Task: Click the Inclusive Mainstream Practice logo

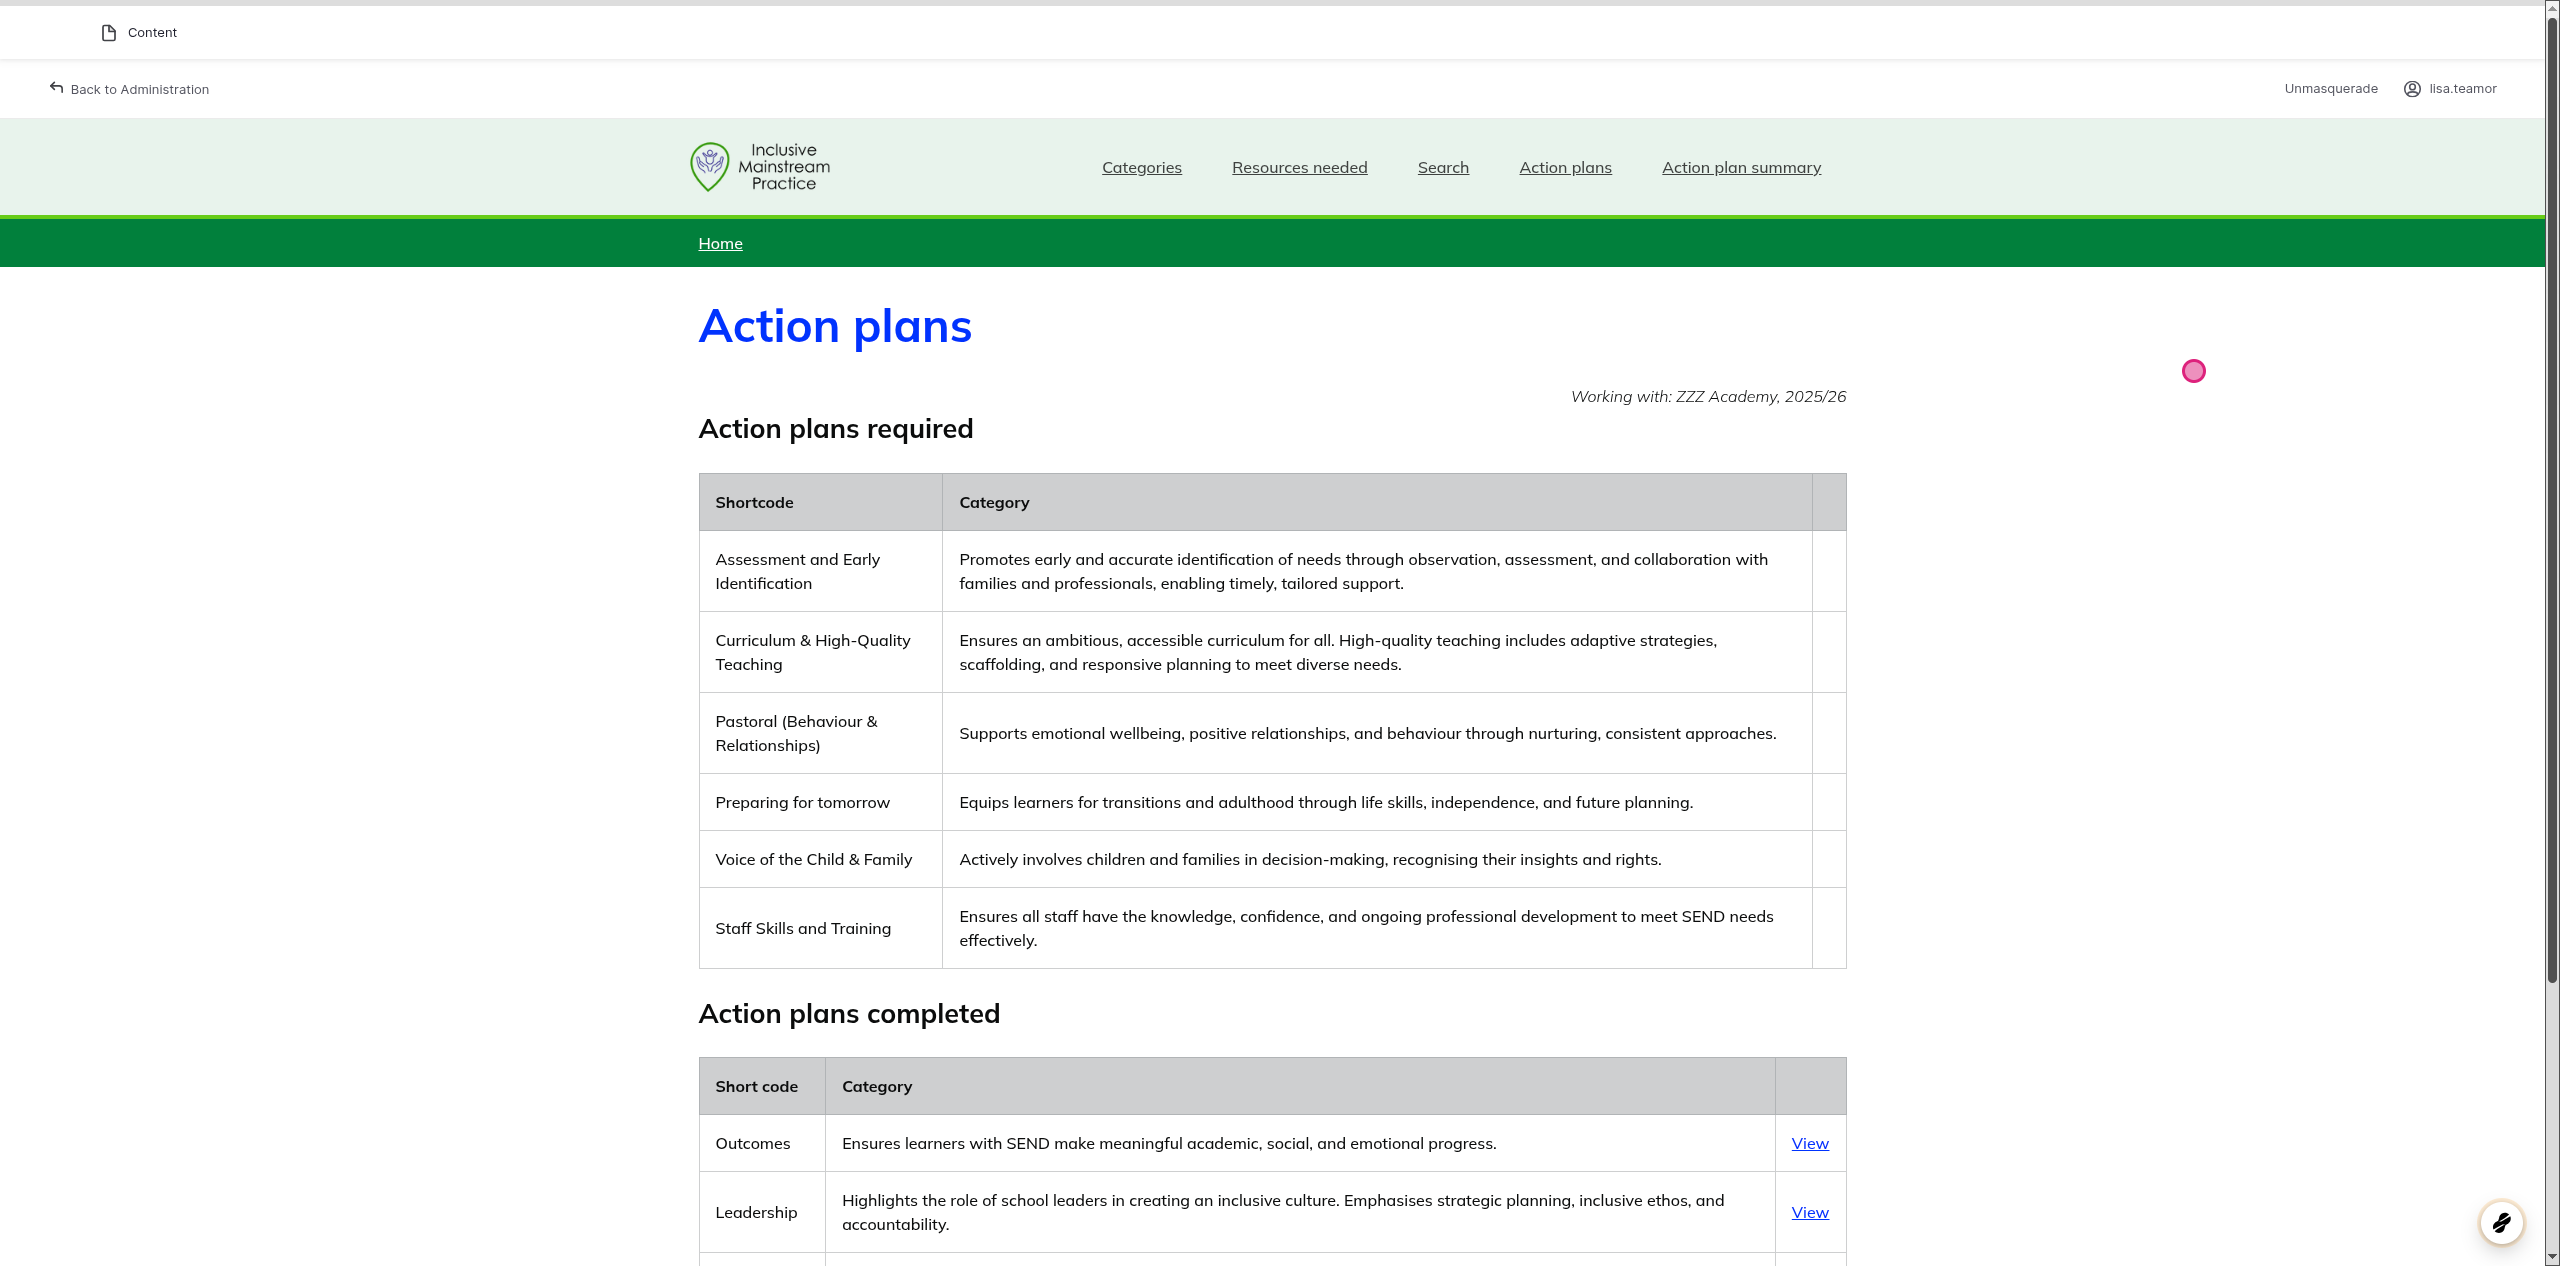Action: [760, 167]
